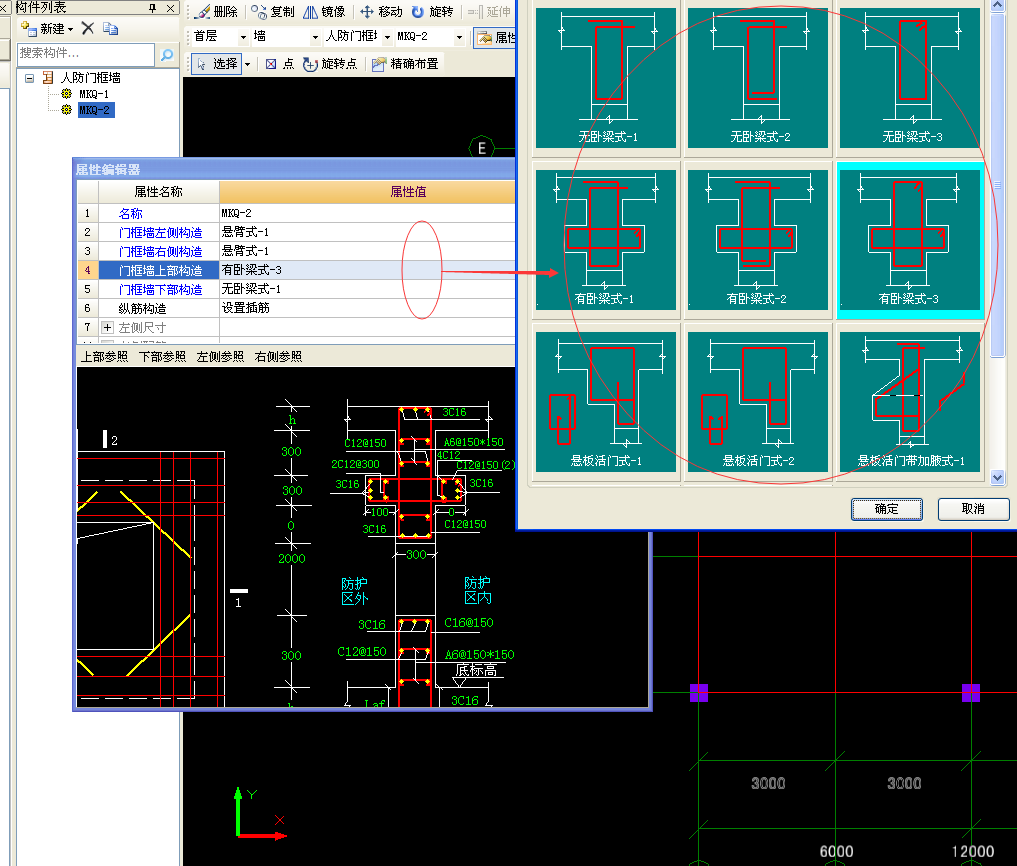Click the 确定 confirm button

tap(887, 509)
